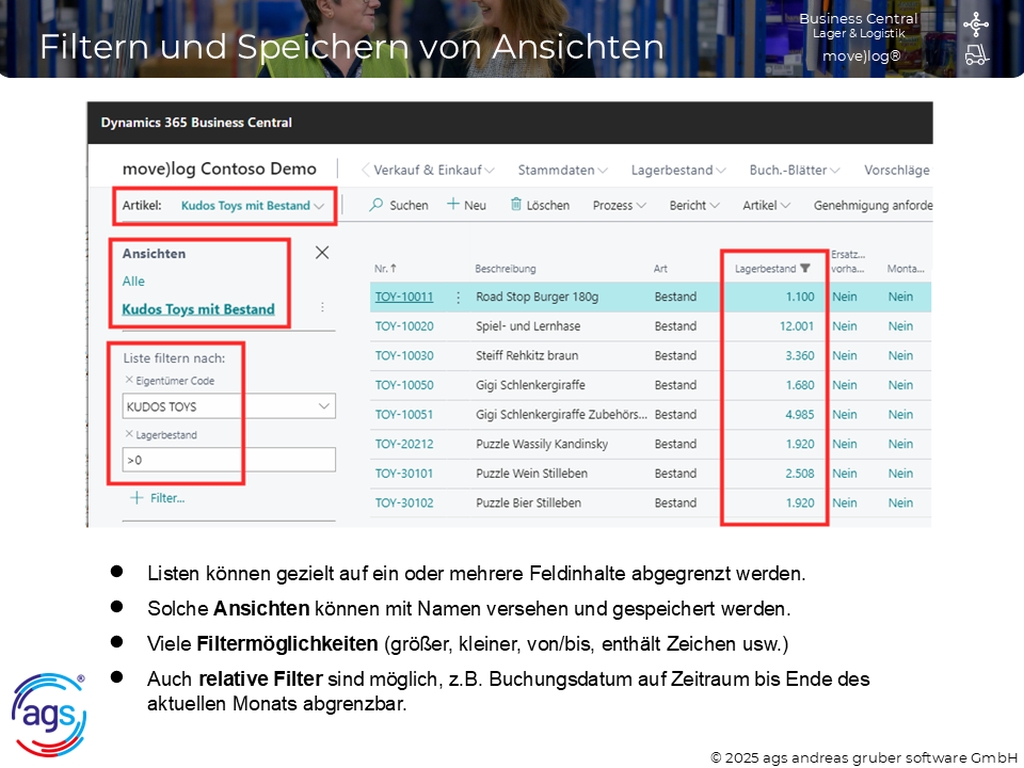This screenshot has height=768, width=1024.
Task: Click Lagerbestand value 3.360
Action: 800,356
